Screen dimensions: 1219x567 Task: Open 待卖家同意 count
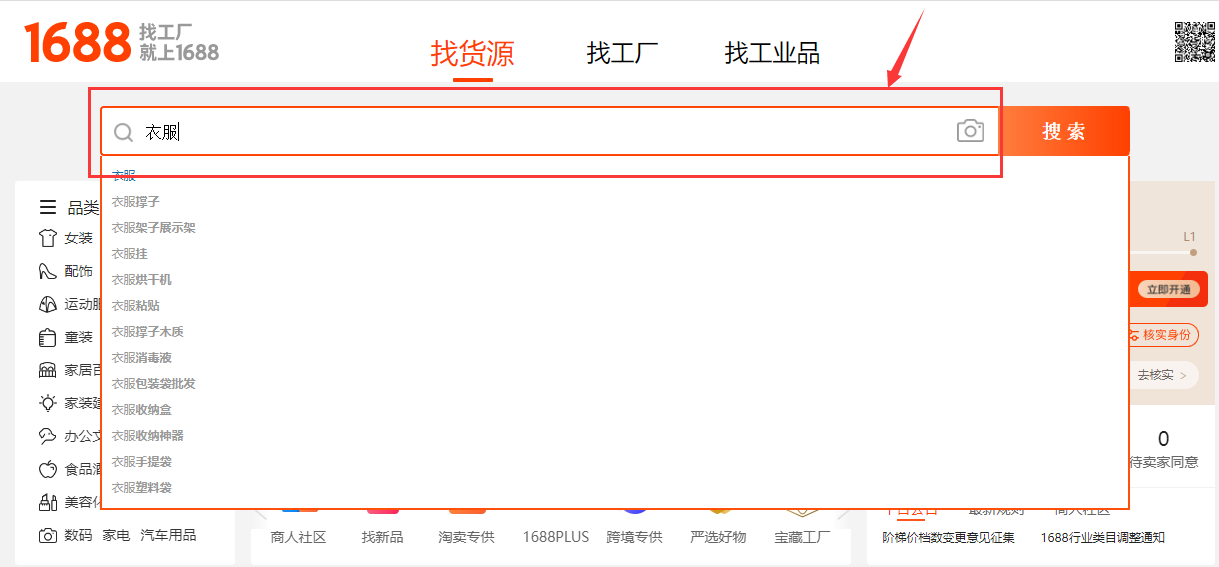1163,449
